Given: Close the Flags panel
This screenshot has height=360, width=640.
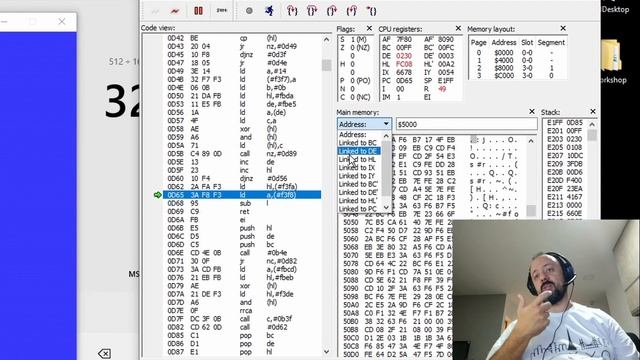Looking at the screenshot, I should coord(369,28).
